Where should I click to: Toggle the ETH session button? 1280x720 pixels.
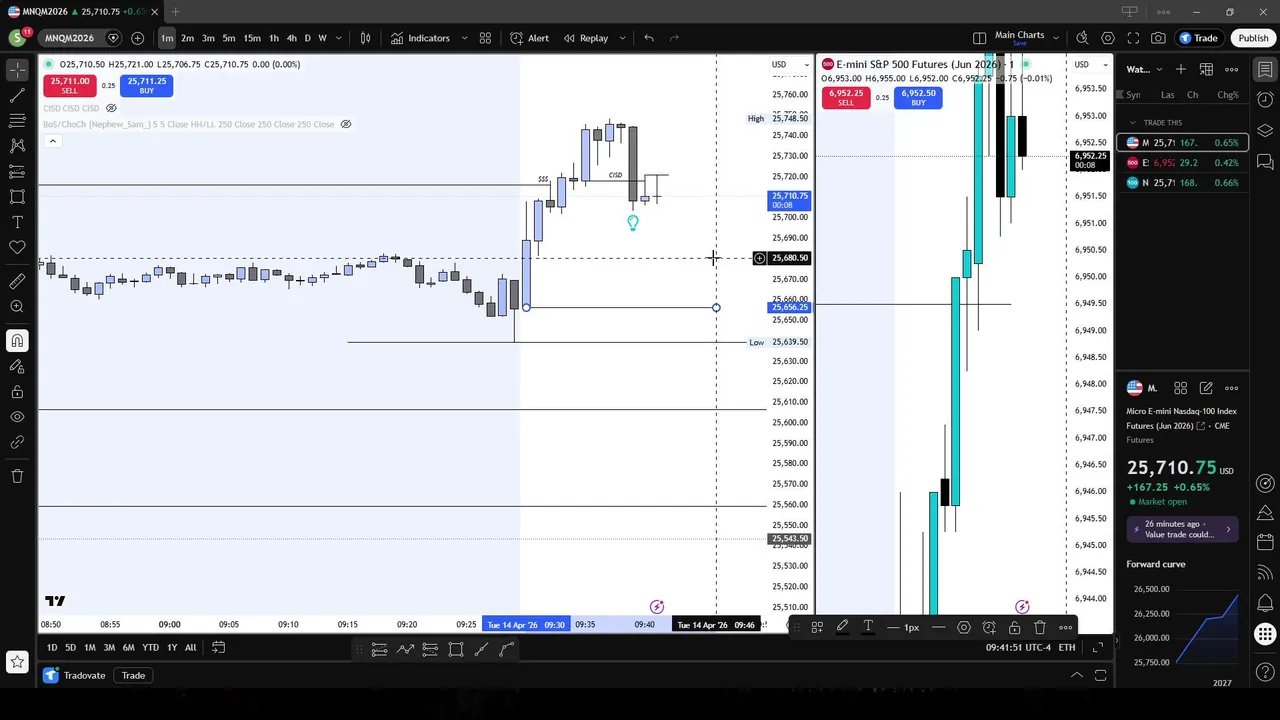point(1067,647)
